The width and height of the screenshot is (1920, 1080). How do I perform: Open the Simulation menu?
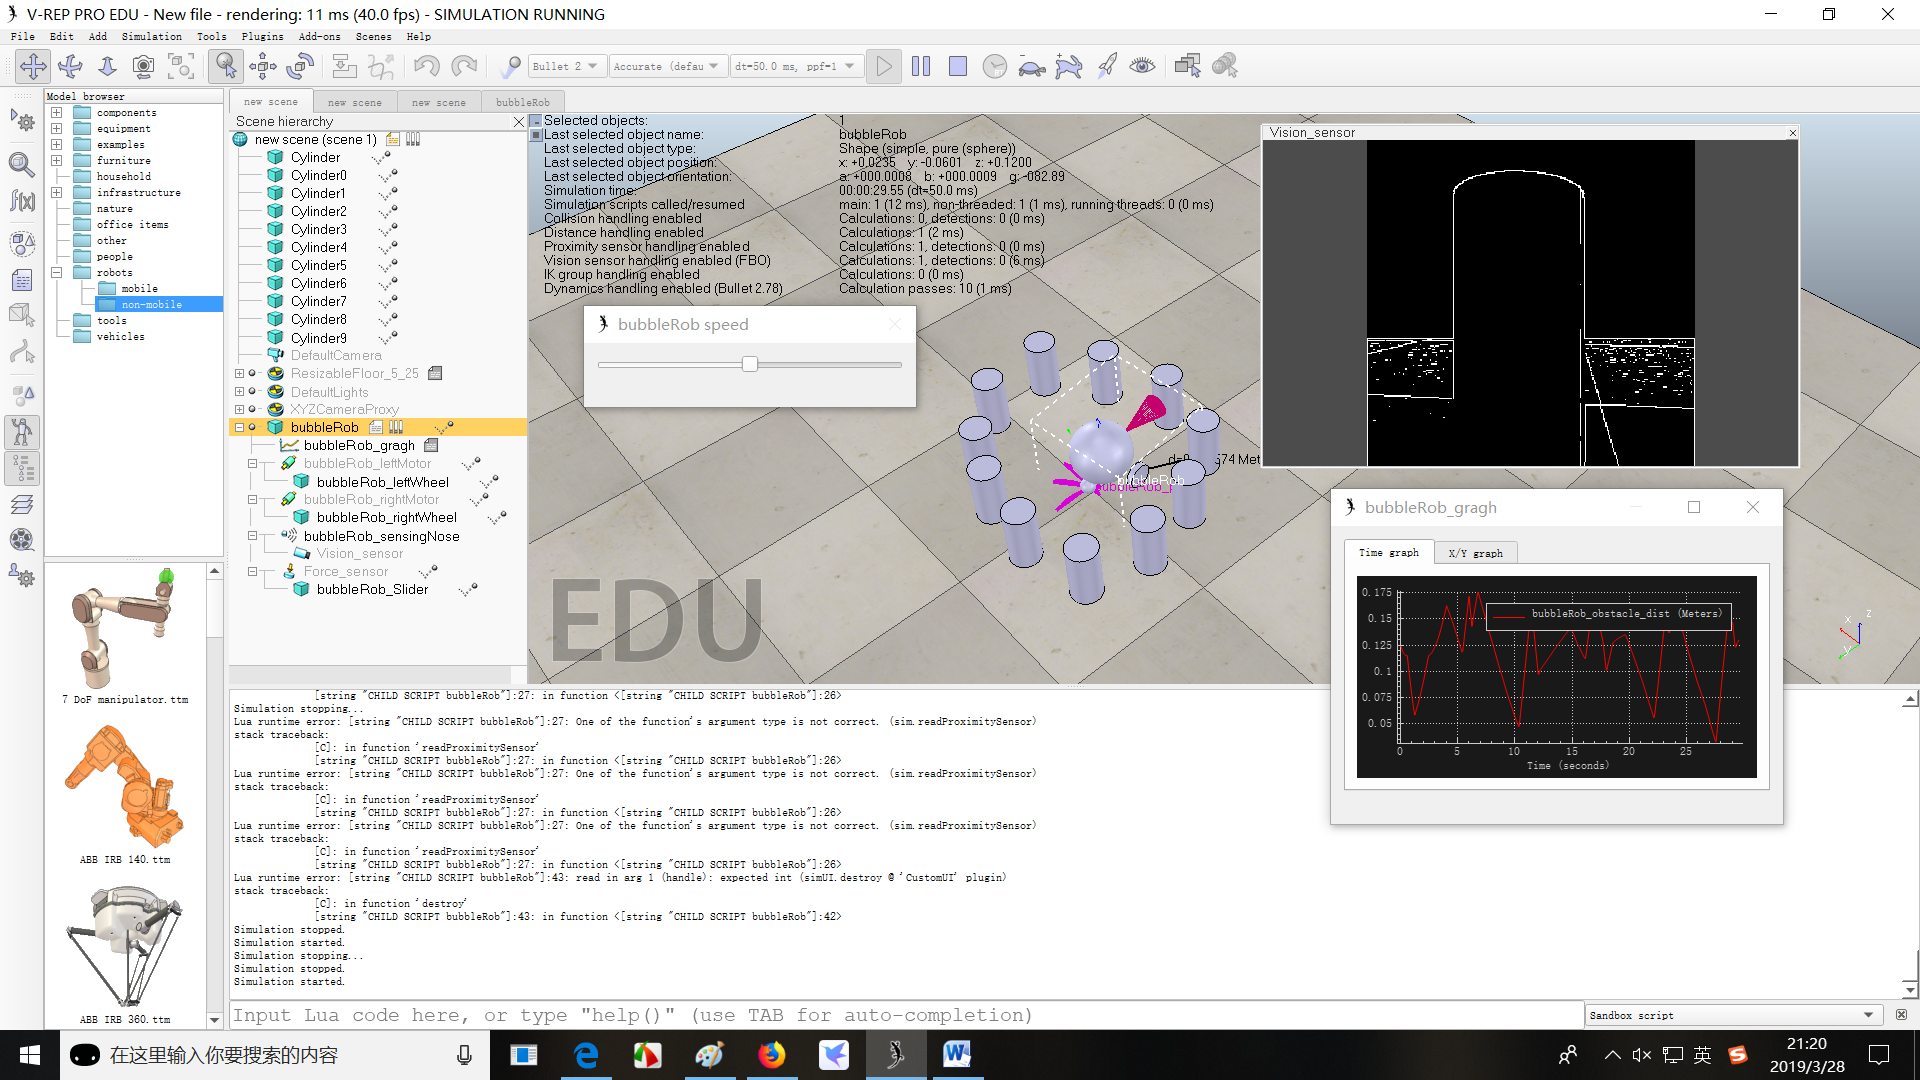point(151,36)
